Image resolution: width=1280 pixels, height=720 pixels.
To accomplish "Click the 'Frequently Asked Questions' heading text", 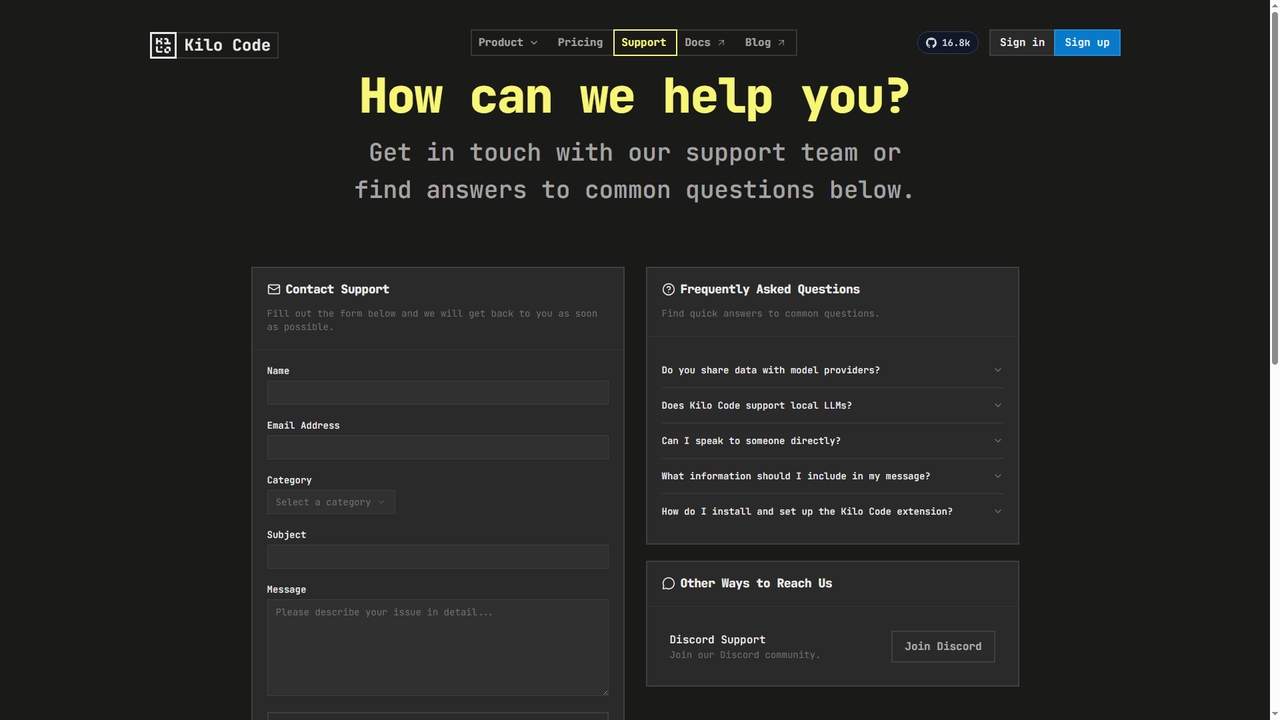I will 770,289.
